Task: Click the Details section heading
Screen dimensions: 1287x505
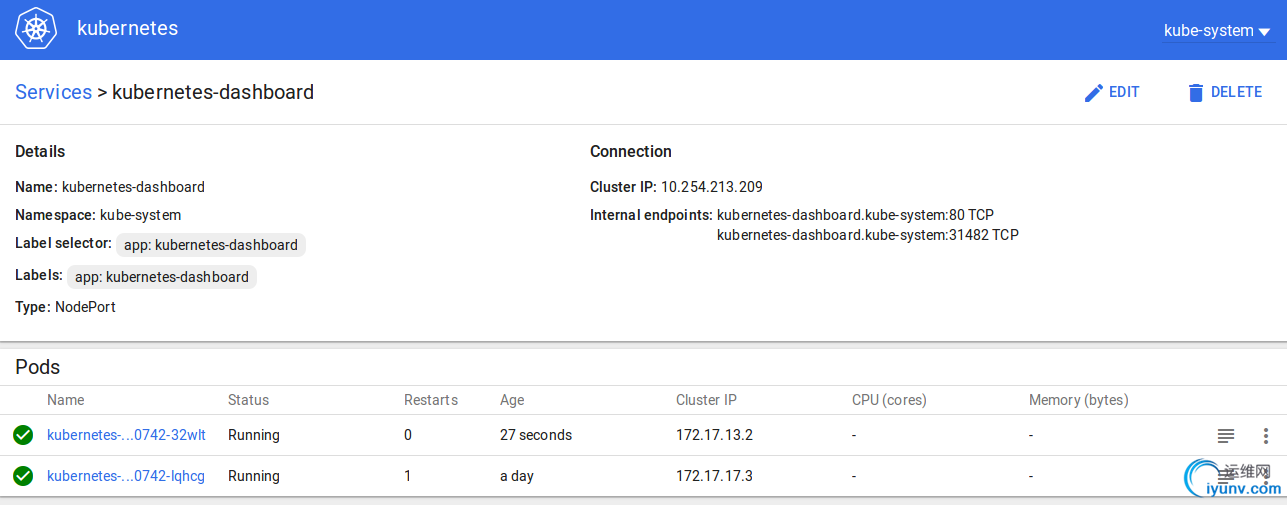Action: [40, 152]
